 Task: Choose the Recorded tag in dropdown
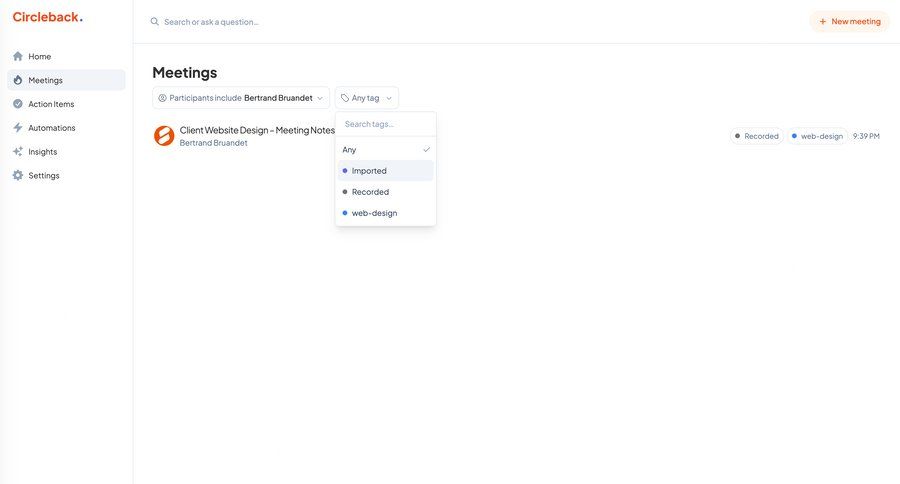click(385, 192)
